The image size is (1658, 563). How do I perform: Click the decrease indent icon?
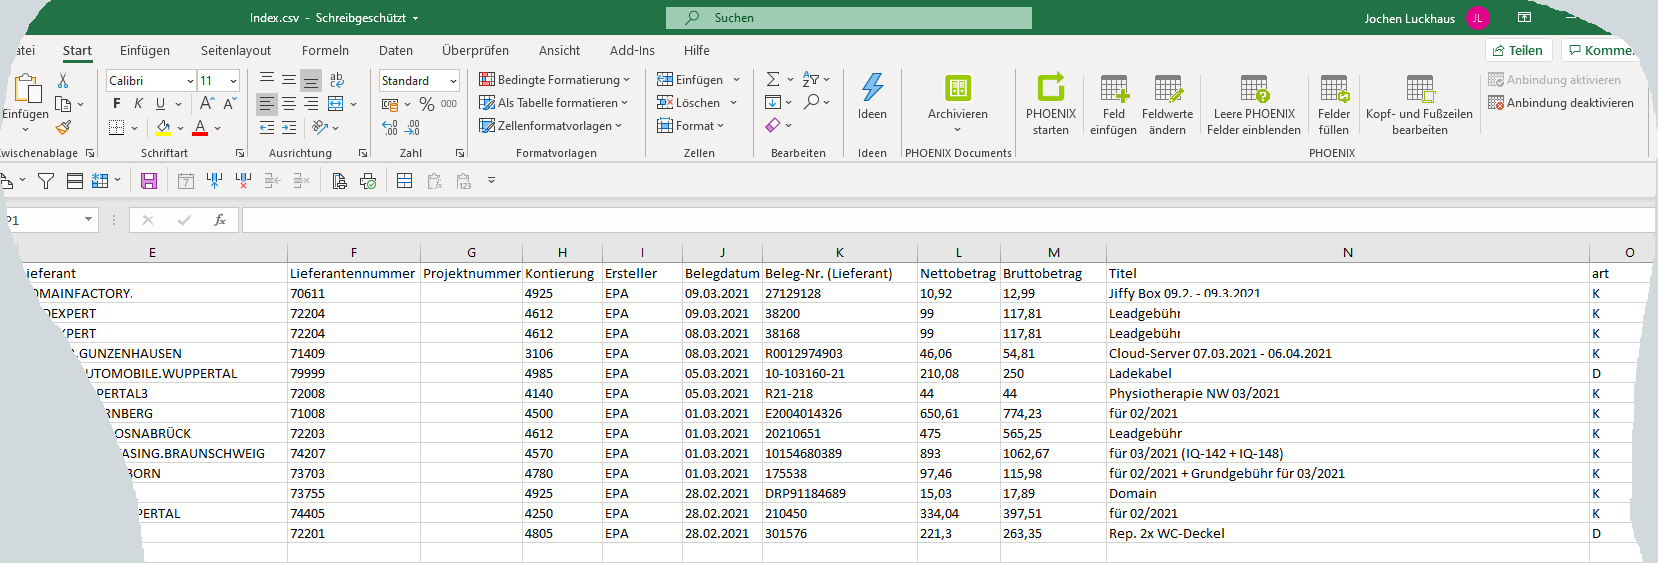pos(267,128)
